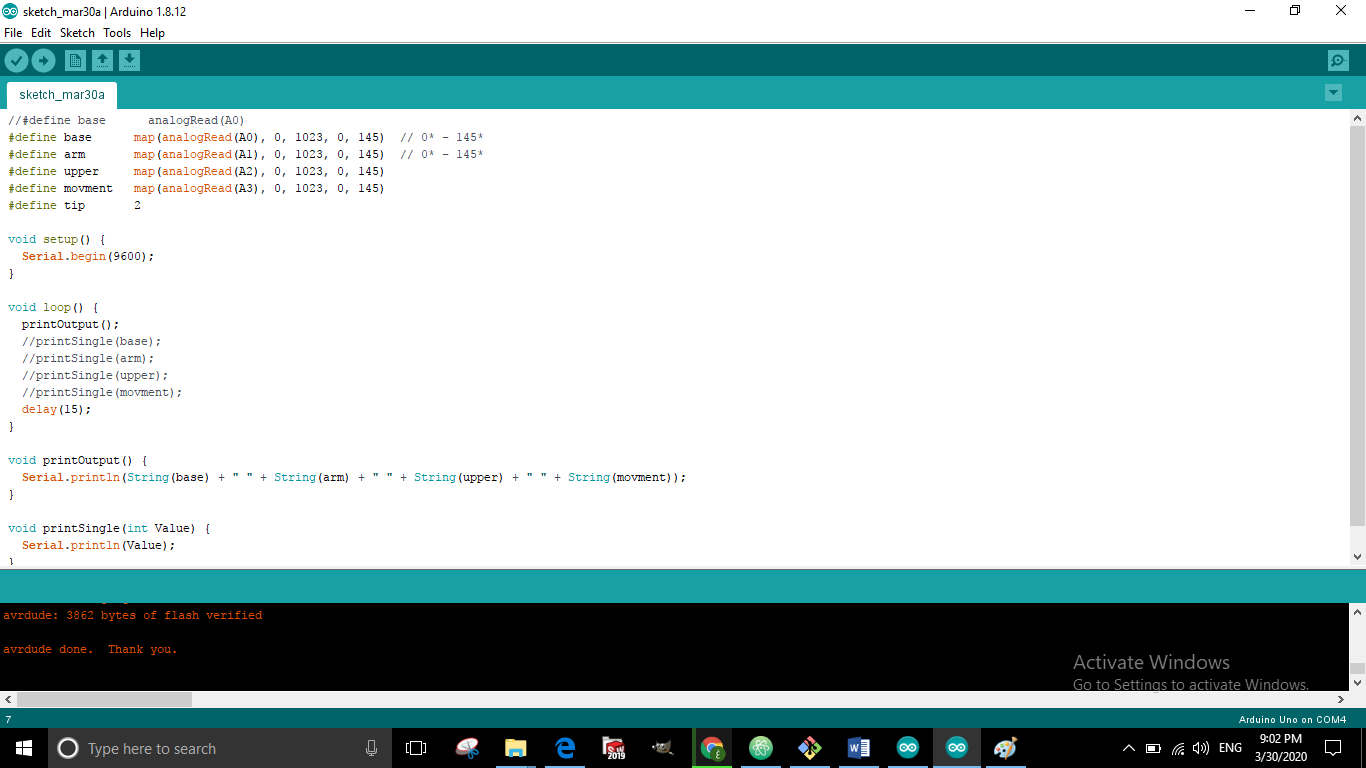1366x768 pixels.
Task: Create a new sketch with the New icon
Action: [x=75, y=61]
